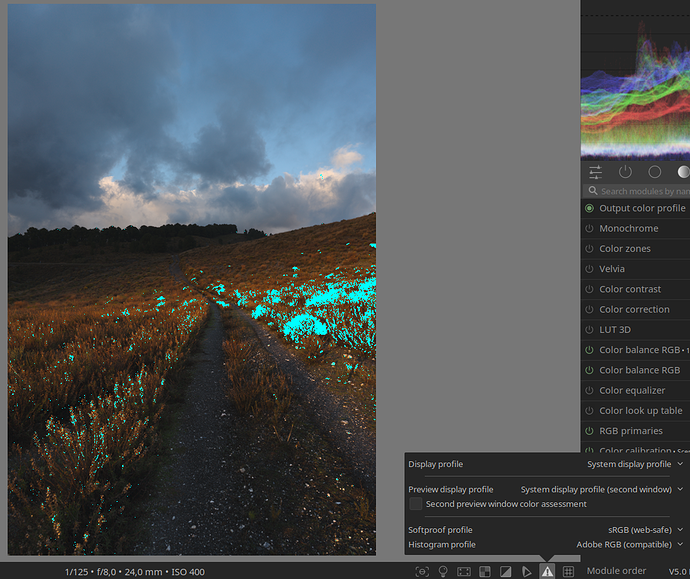Image resolution: width=690 pixels, height=579 pixels.
Task: Toggle softproofing triangle icon
Action: (x=526, y=571)
